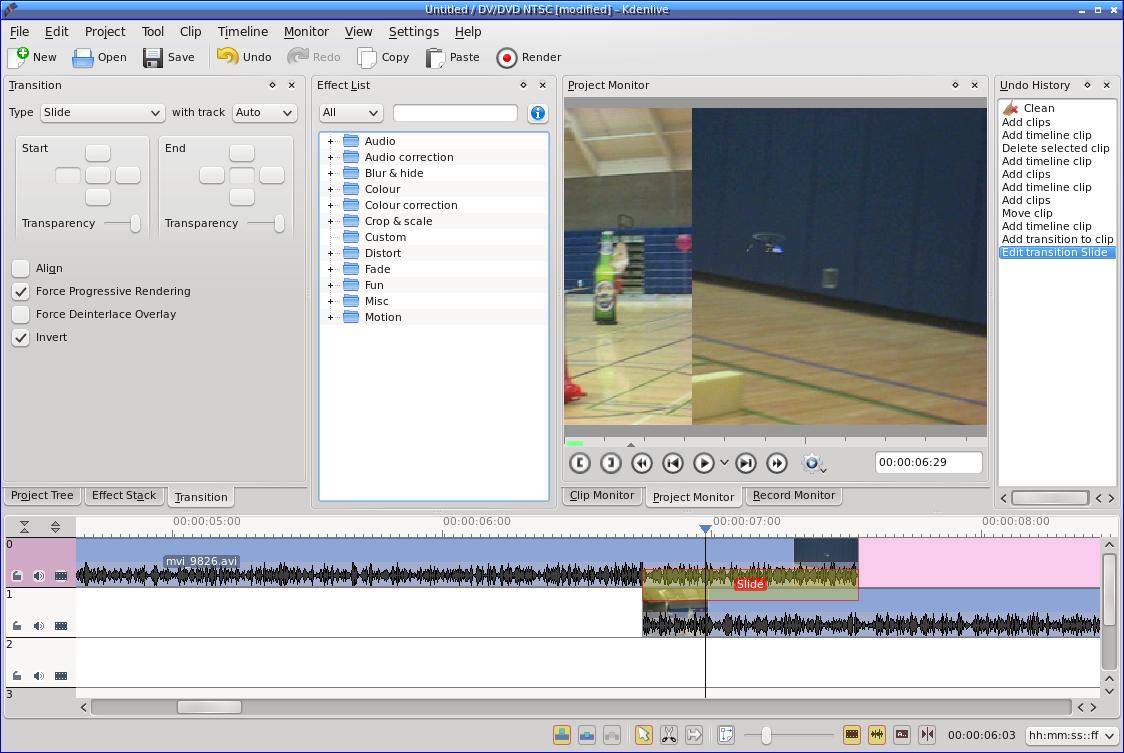
Task: Open the play button's dropdown arrow
Action: point(724,463)
